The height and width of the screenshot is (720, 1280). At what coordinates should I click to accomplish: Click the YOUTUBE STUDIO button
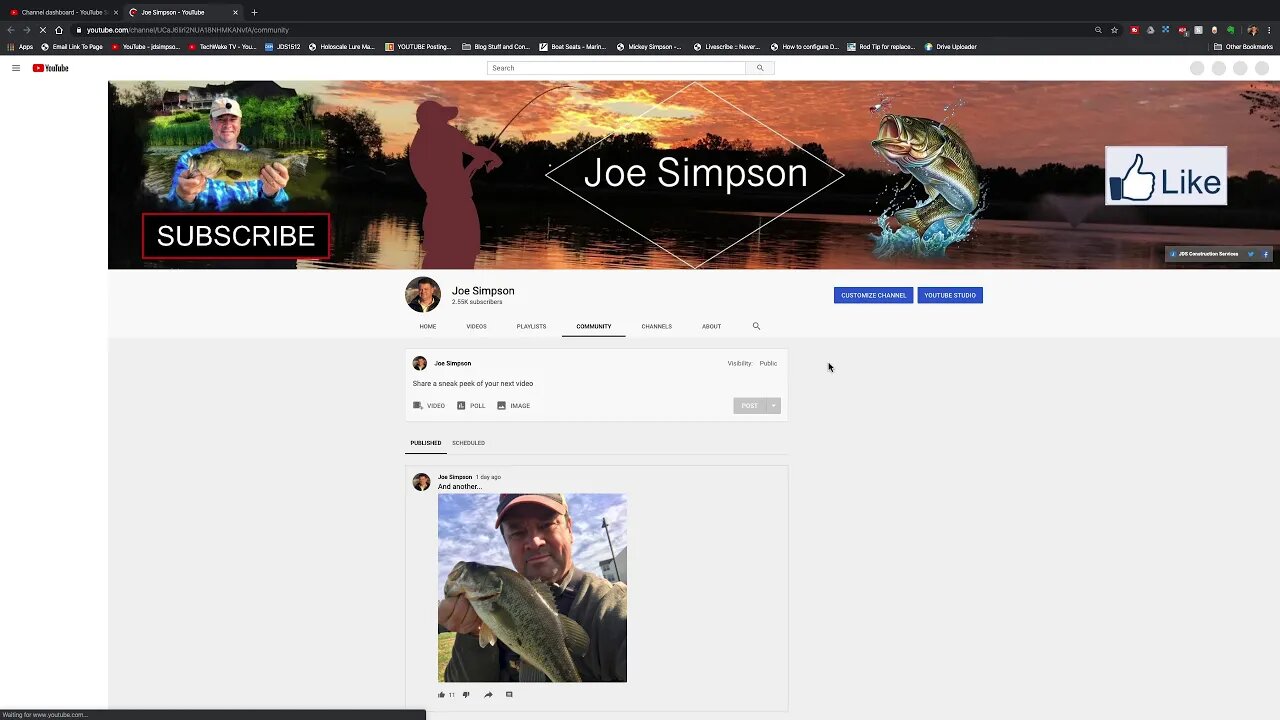[x=950, y=295]
